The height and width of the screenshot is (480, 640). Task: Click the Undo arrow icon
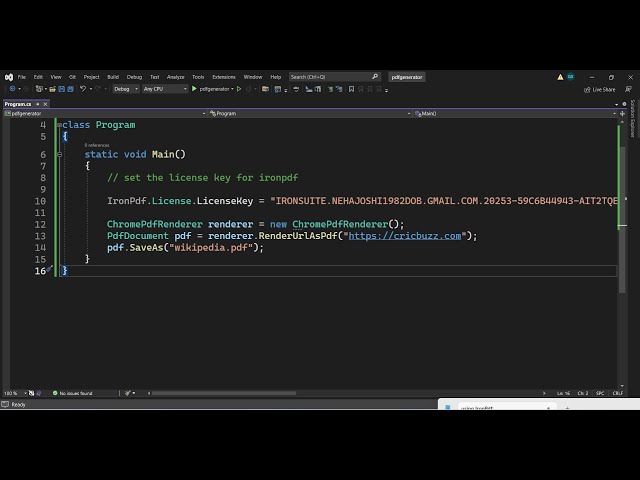83,89
